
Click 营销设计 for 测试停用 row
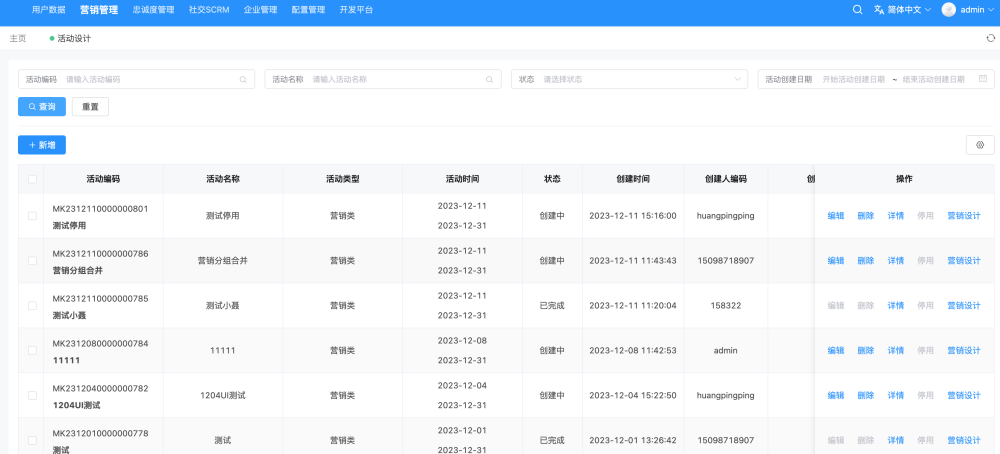pos(964,216)
